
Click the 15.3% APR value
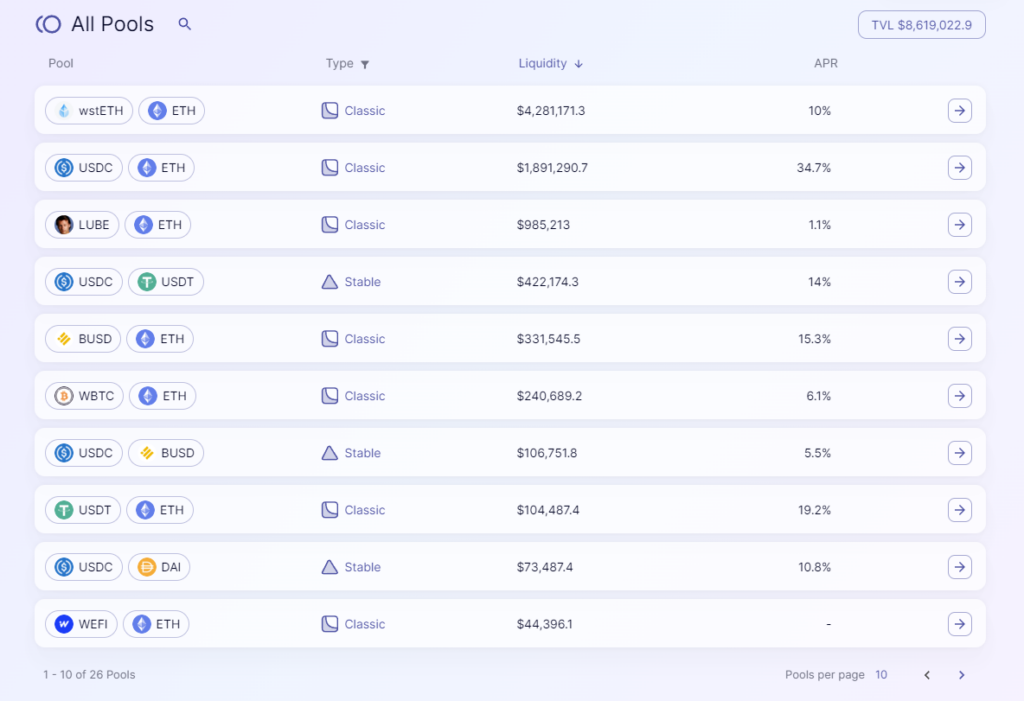(x=814, y=339)
